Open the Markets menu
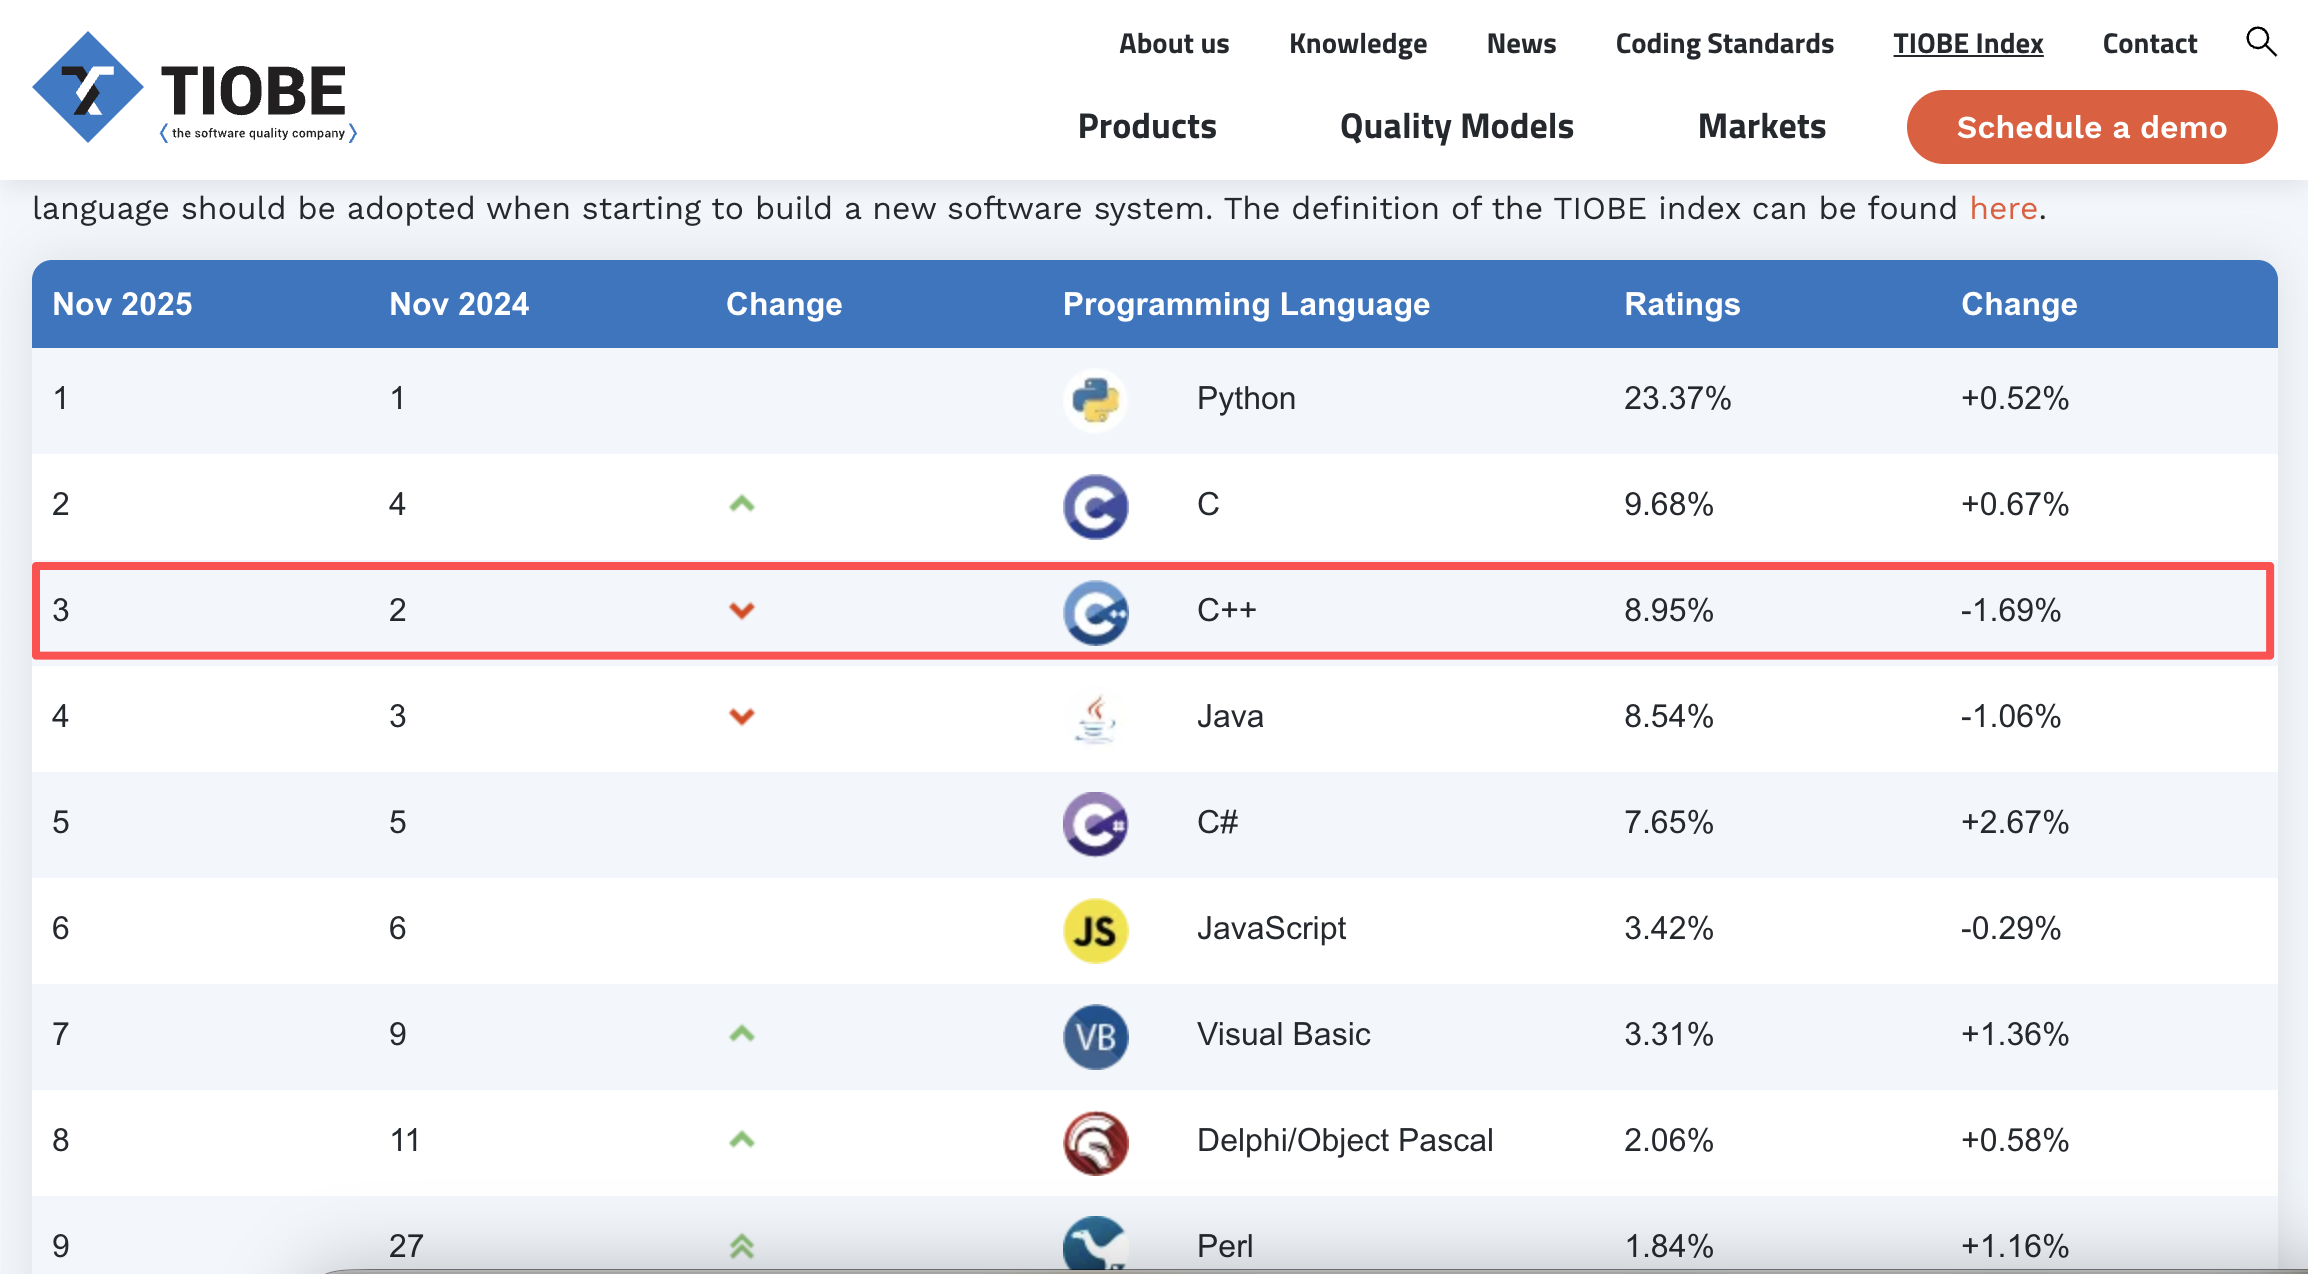Image resolution: width=2308 pixels, height=1274 pixels. click(1762, 127)
